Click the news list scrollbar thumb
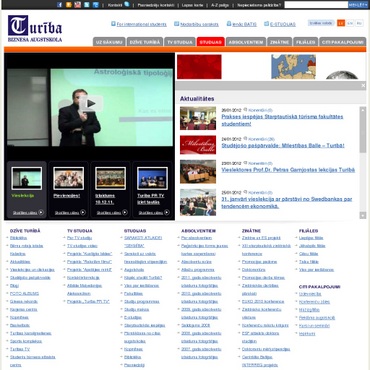Viewport: 370px width, 370px height. click(363, 133)
